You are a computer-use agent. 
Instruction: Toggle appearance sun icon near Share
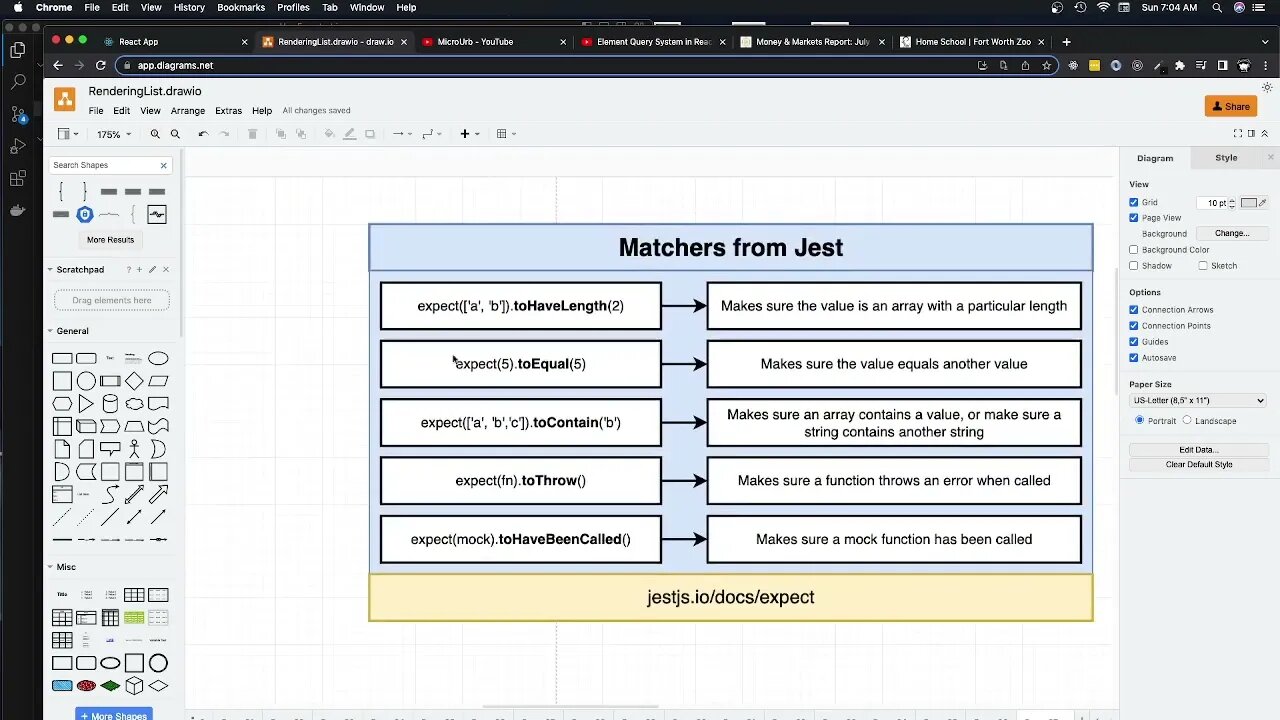tap(1267, 88)
